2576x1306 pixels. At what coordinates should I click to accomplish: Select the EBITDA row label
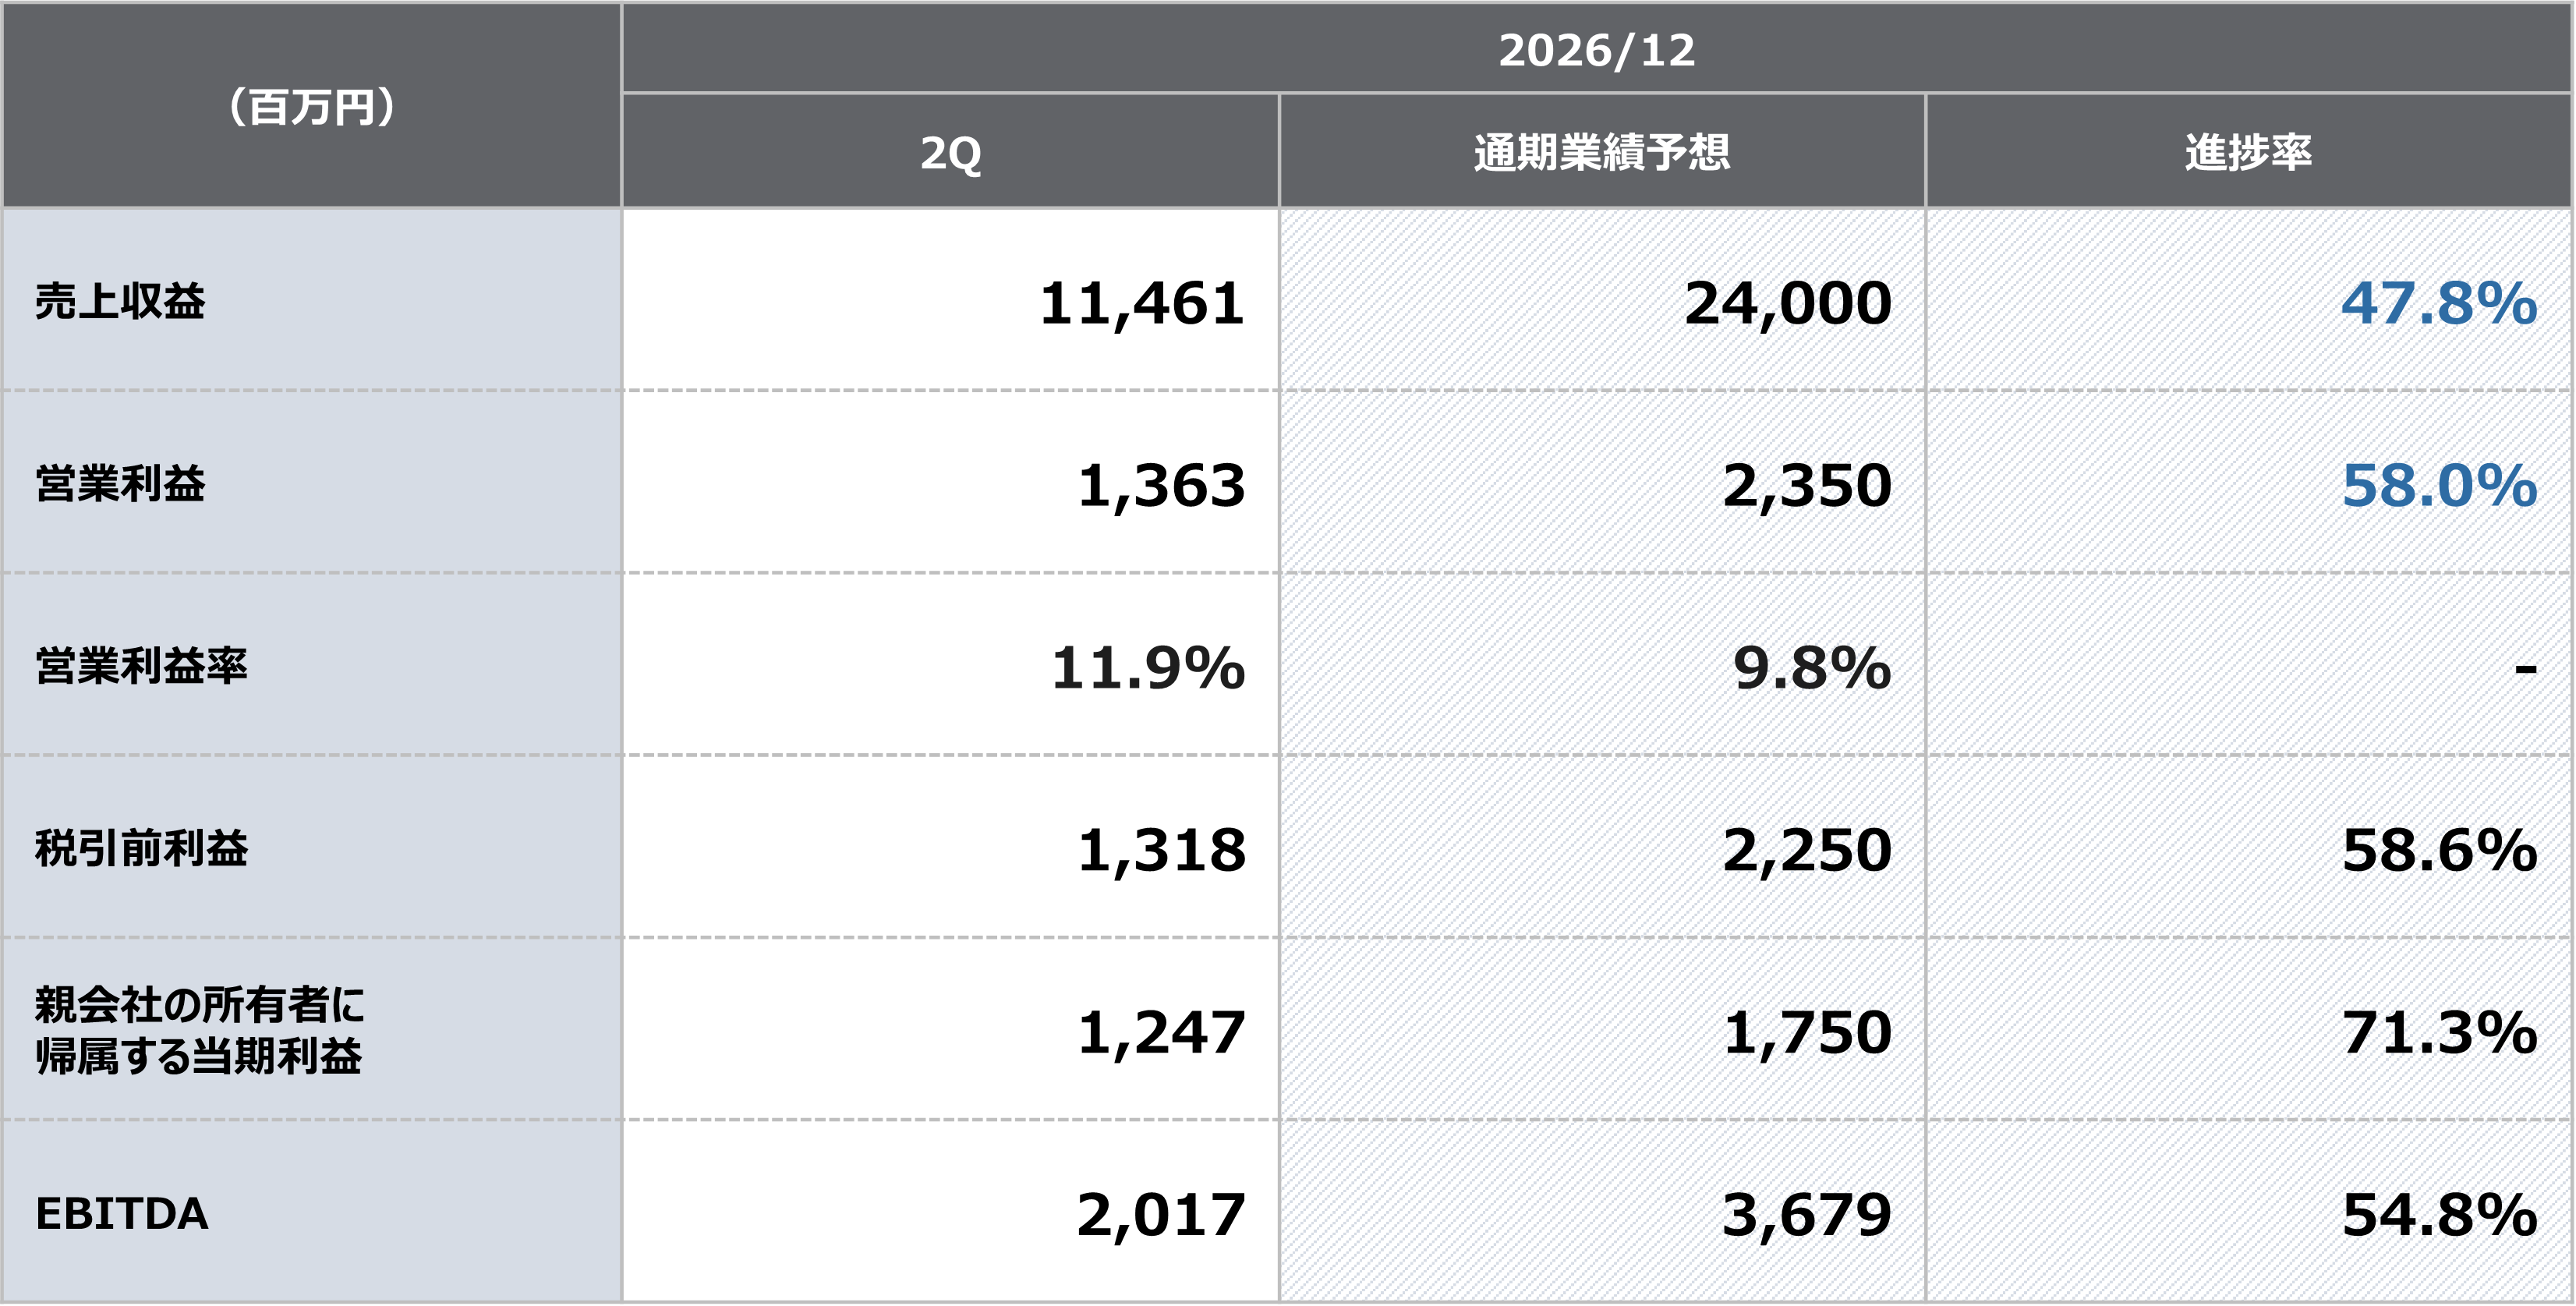tap(122, 1213)
